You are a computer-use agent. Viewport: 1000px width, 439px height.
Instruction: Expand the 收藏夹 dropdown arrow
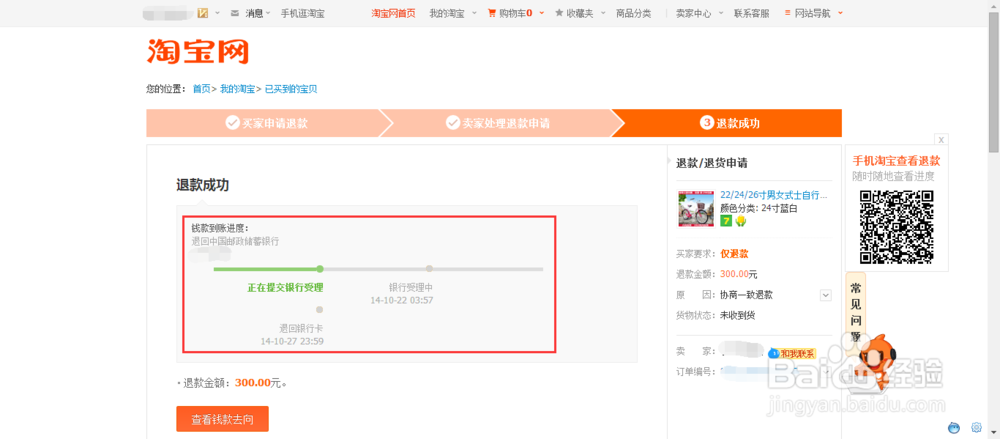603,13
